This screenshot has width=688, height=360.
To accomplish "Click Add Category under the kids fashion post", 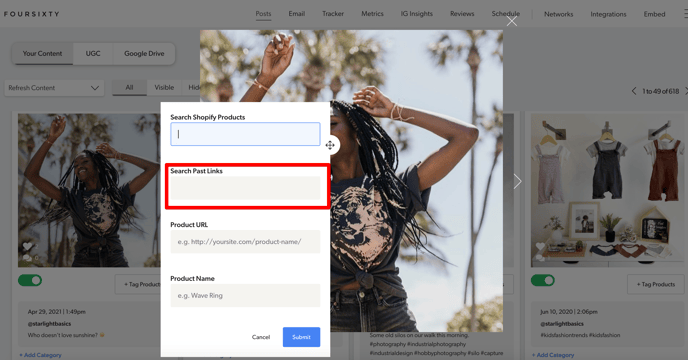I will 553,355.
